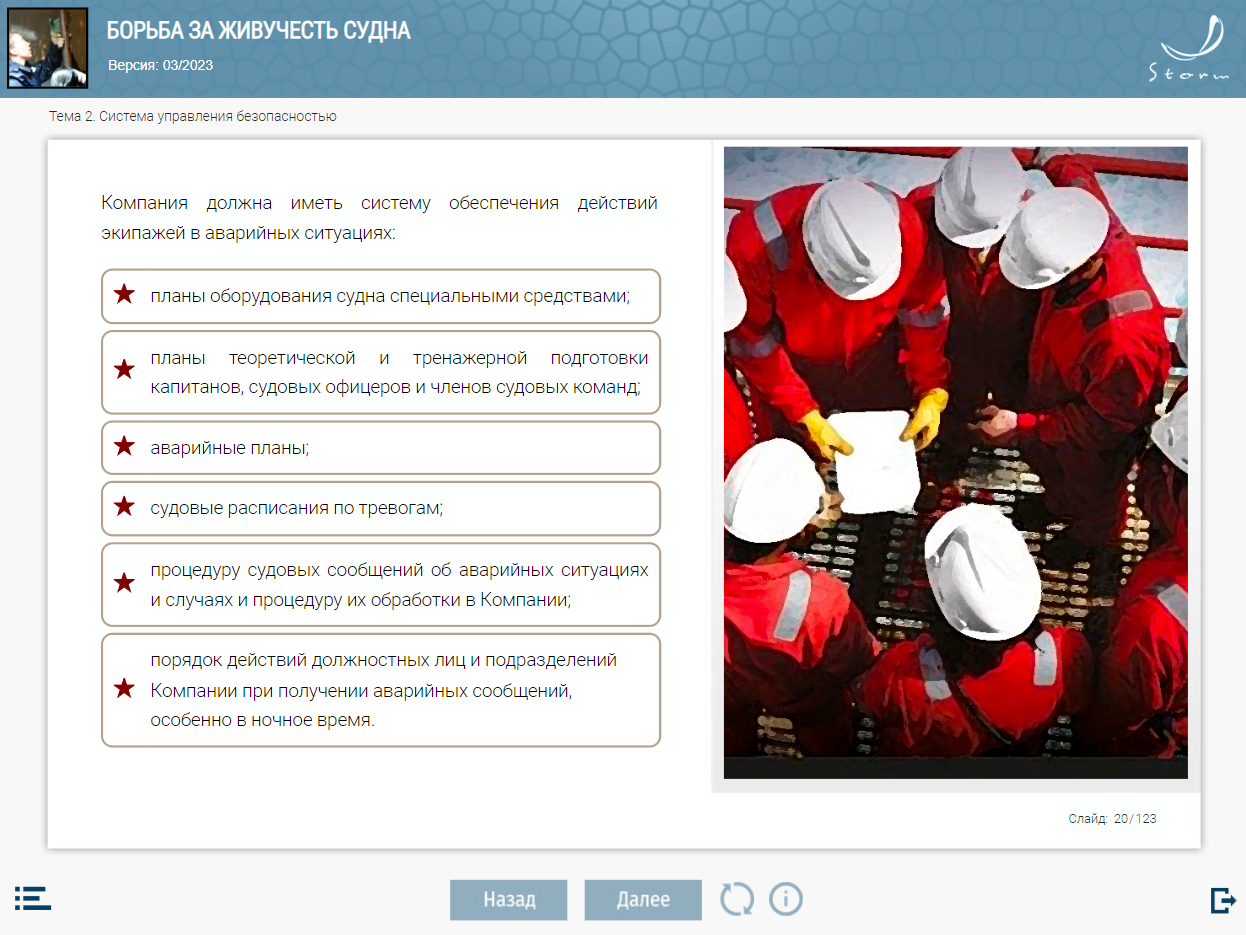Select the 'планы теоретической и тренажерной подготовки' item
The image size is (1246, 935).
pyautogui.click(x=381, y=372)
